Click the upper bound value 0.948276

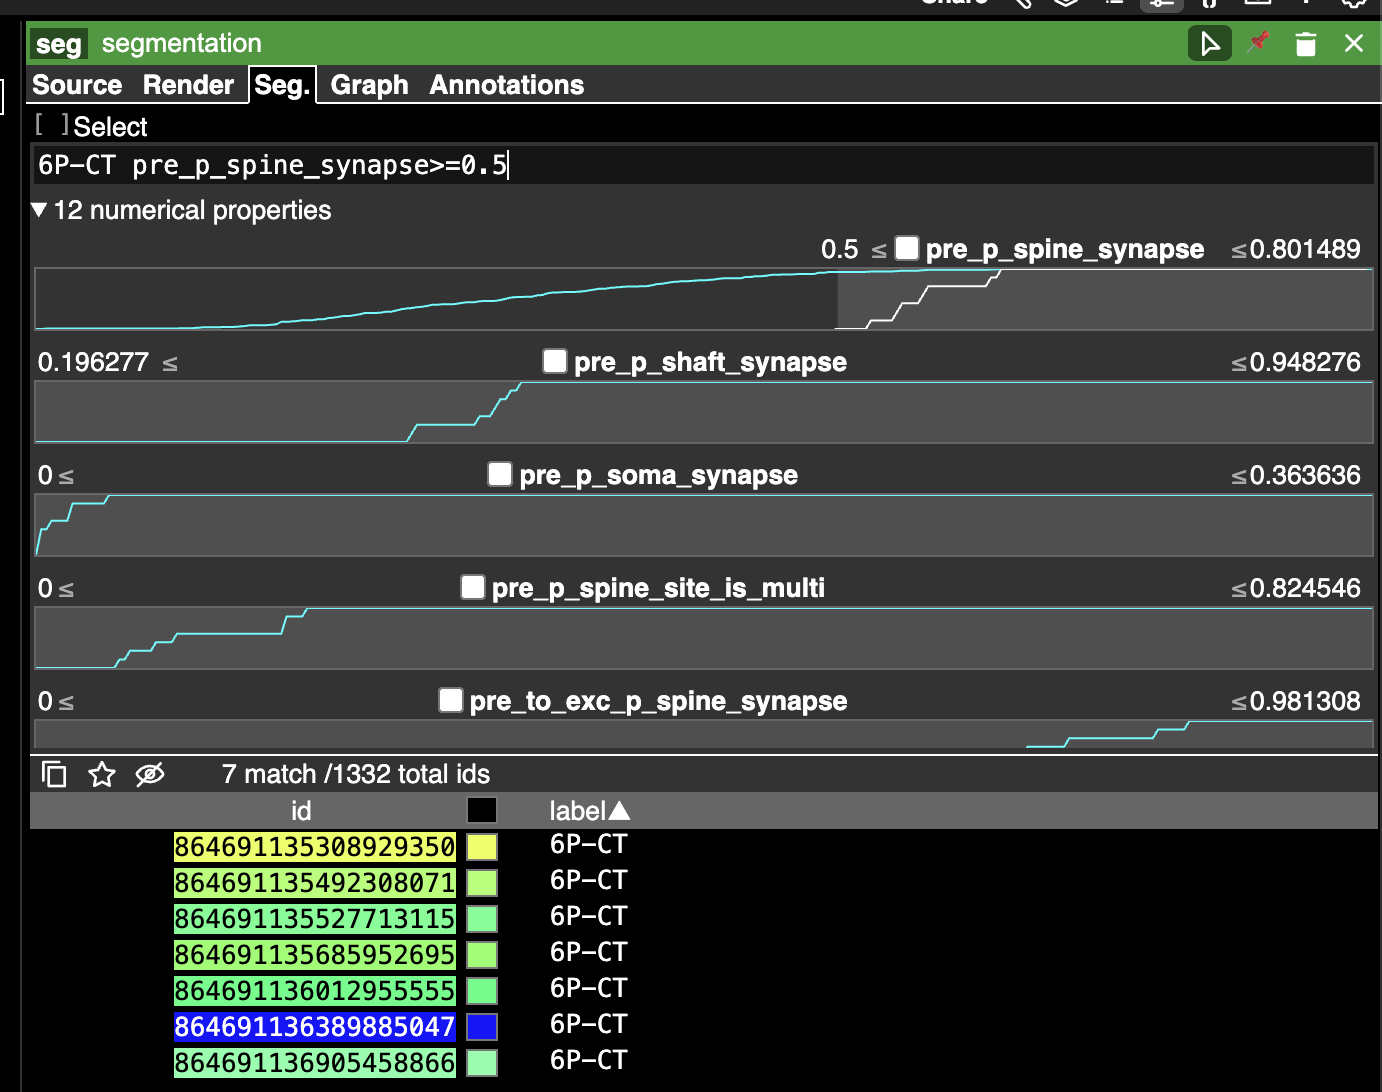point(1305,362)
